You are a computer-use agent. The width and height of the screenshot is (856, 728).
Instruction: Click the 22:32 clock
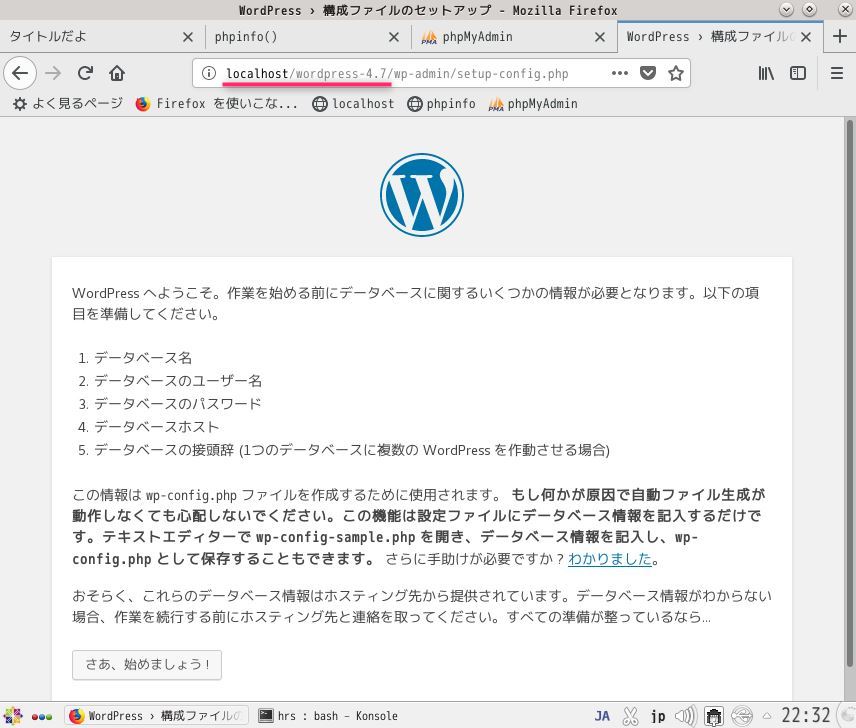click(x=806, y=715)
